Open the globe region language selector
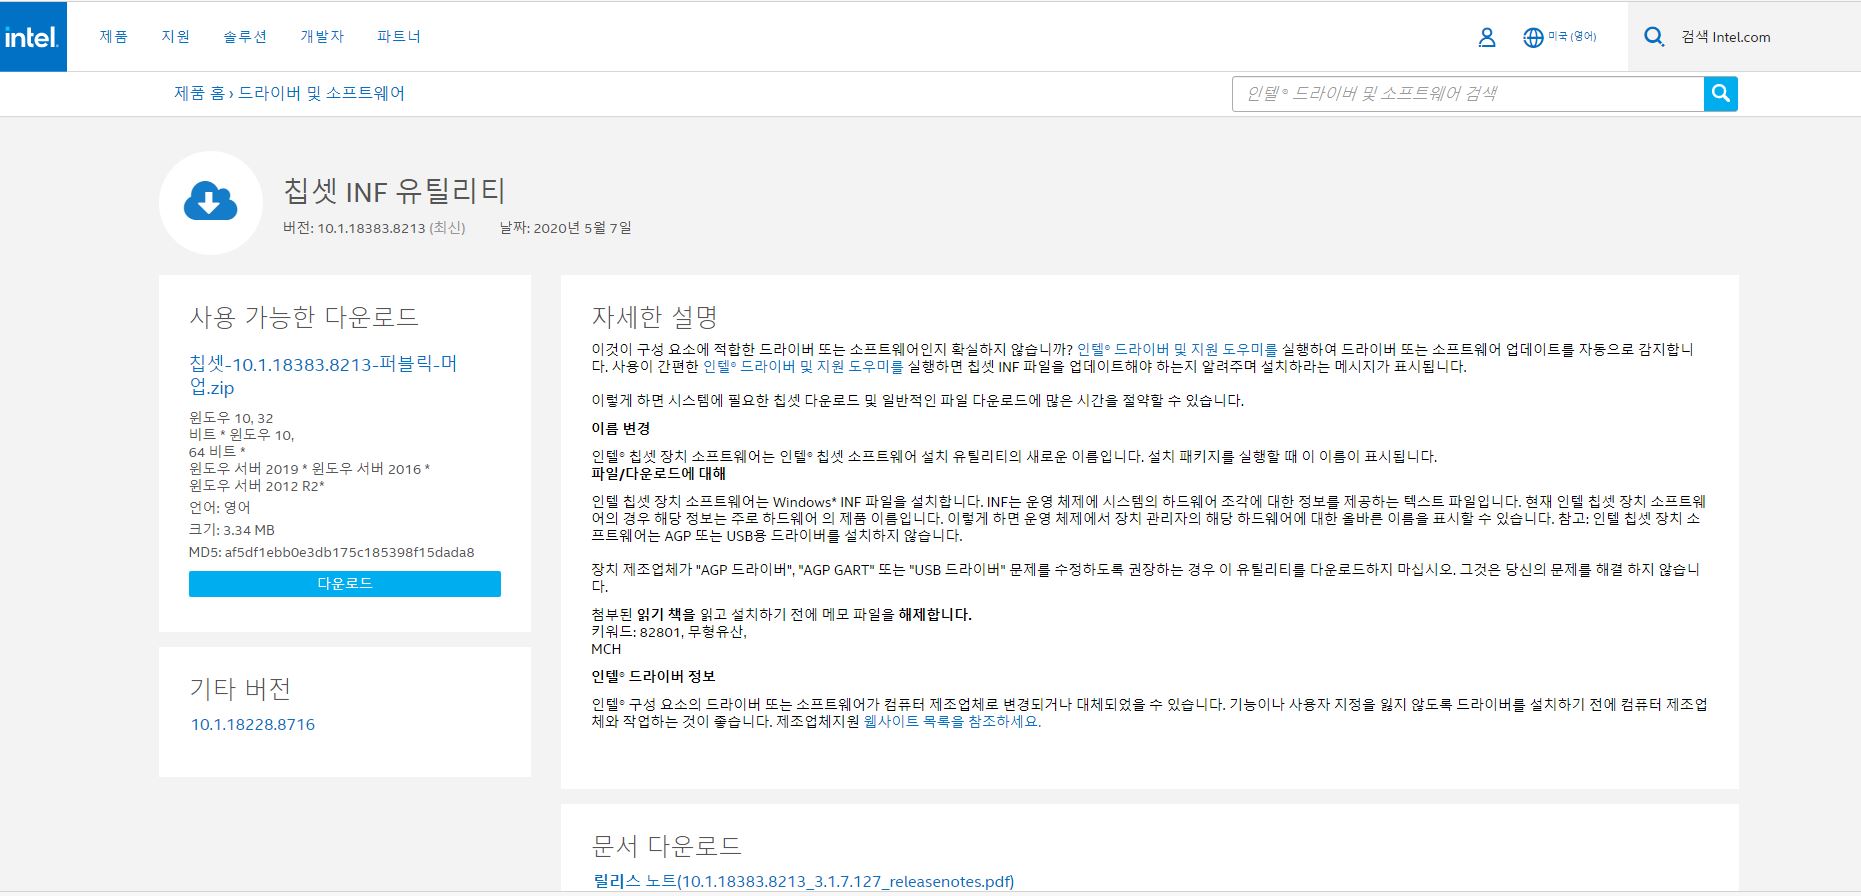This screenshot has width=1861, height=896. (x=1533, y=37)
